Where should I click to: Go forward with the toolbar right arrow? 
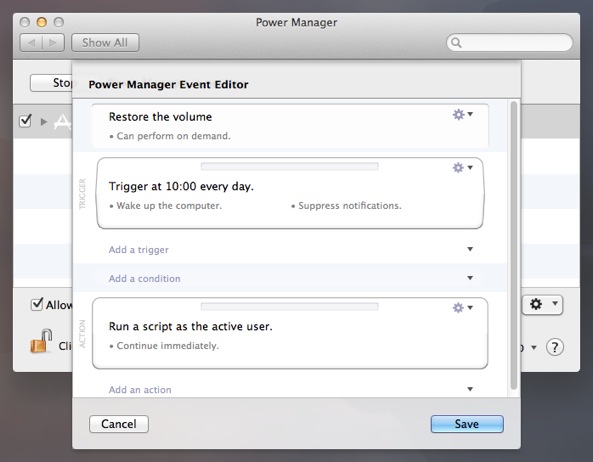point(53,43)
